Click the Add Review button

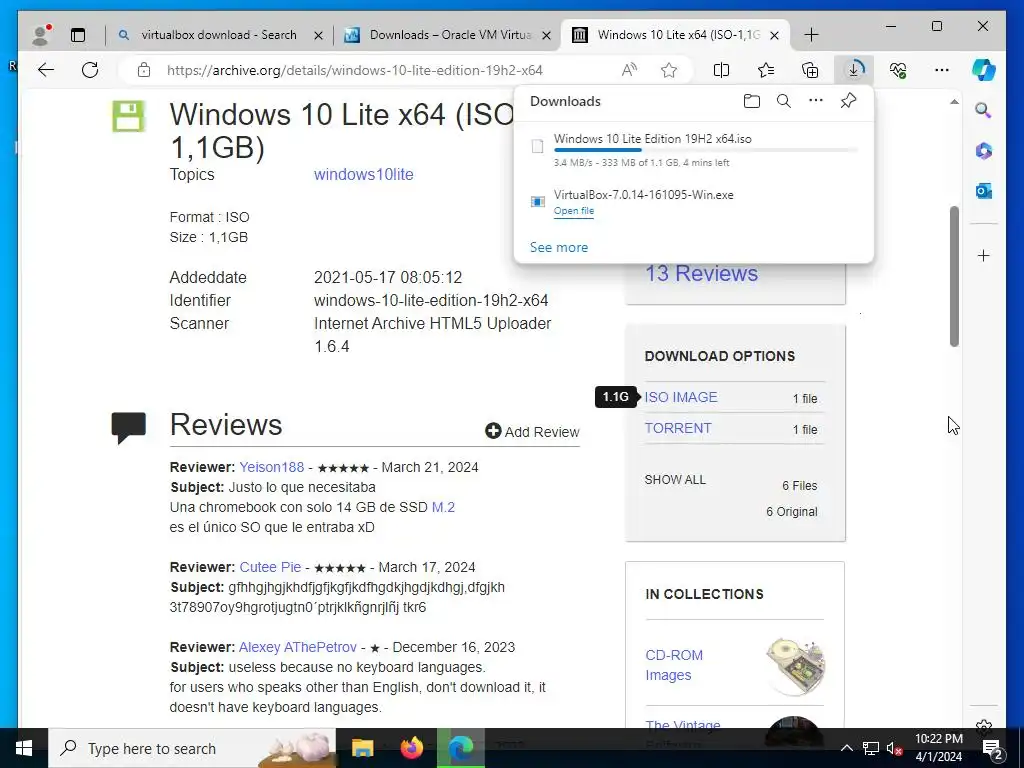point(532,432)
